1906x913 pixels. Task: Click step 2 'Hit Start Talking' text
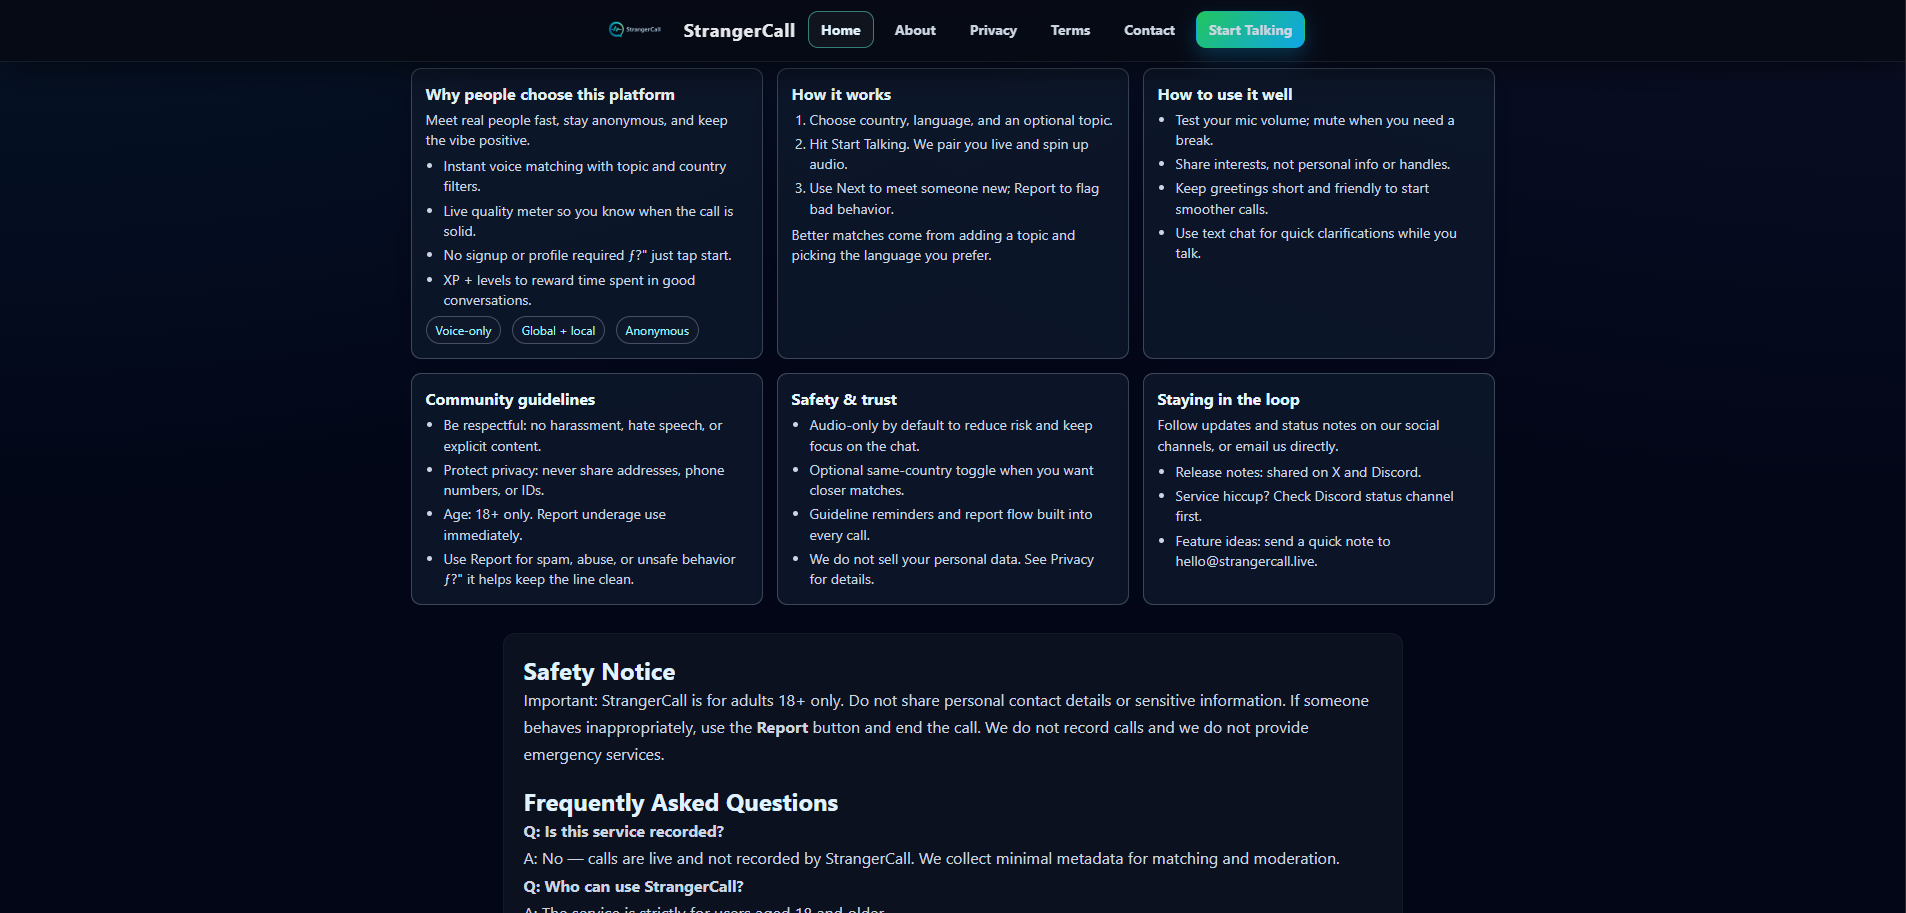(x=949, y=154)
